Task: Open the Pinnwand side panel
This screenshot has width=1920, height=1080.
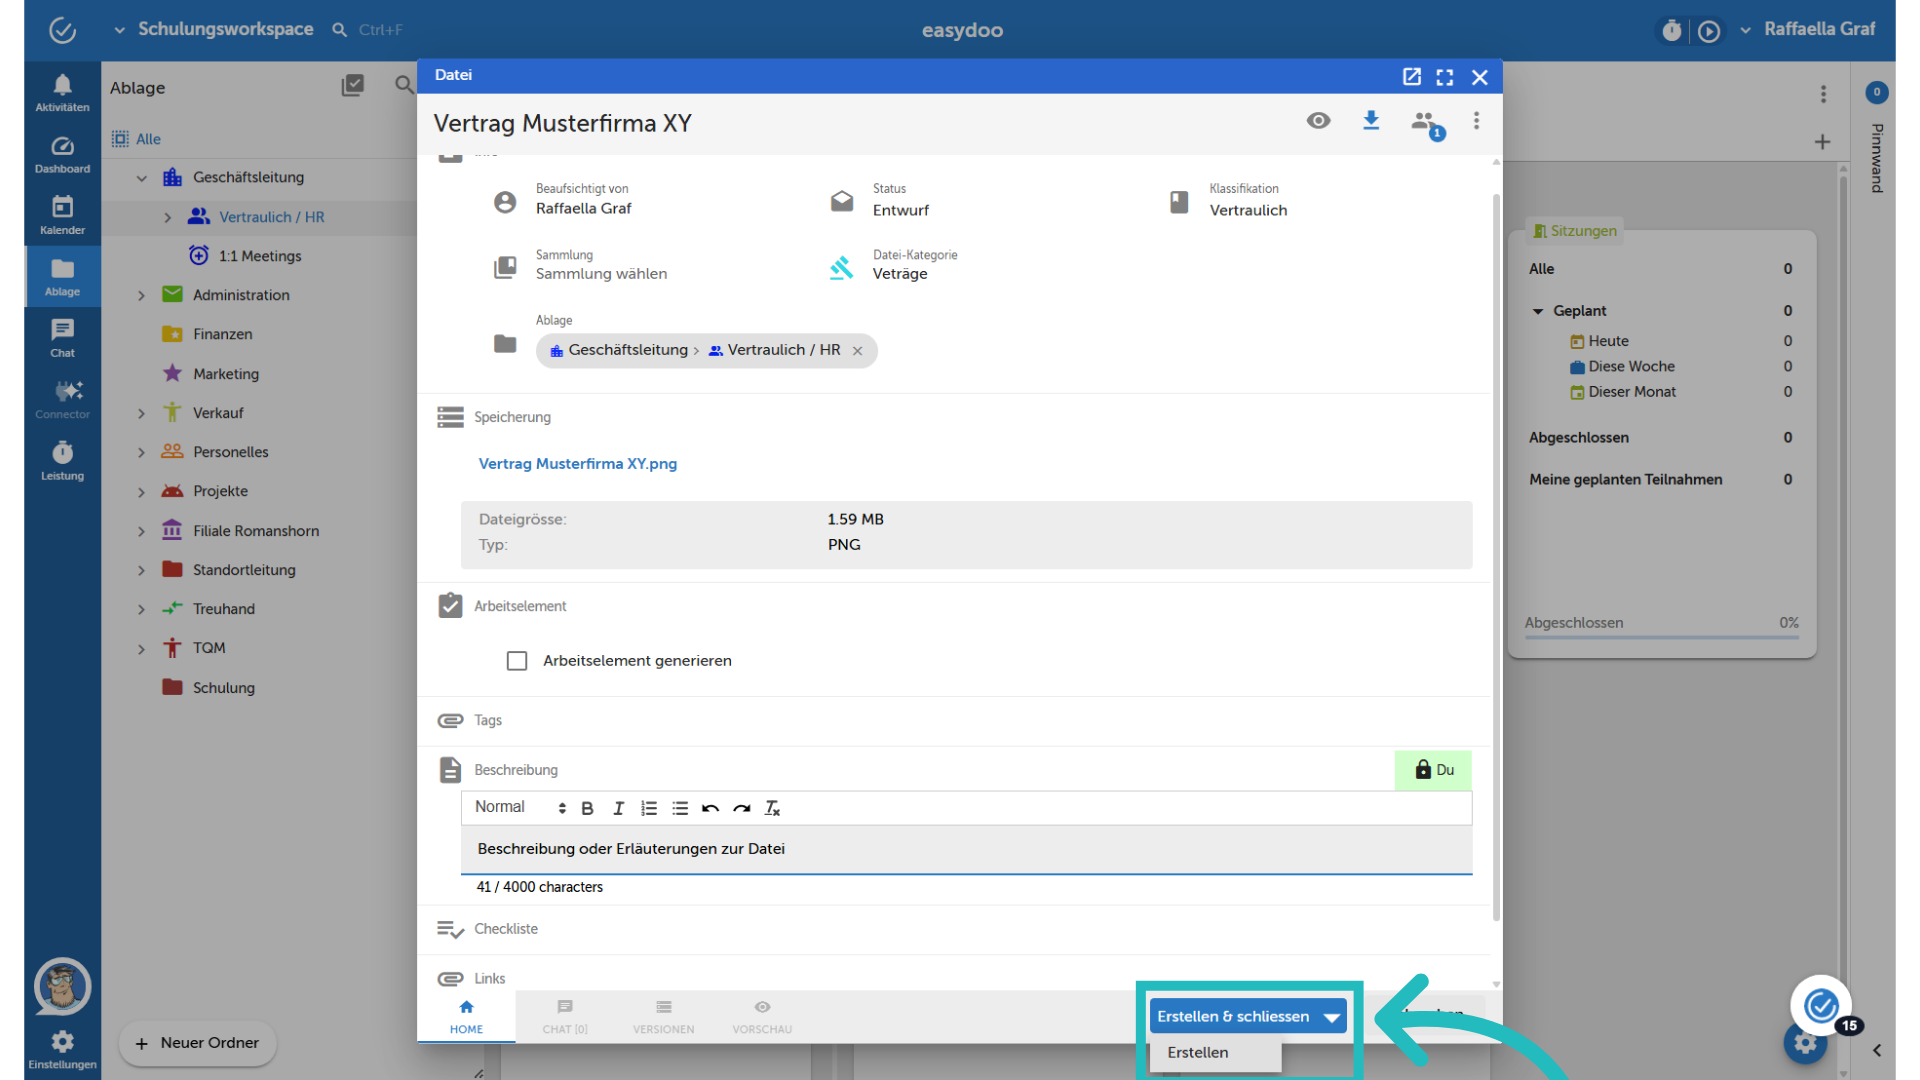Action: (x=1877, y=158)
